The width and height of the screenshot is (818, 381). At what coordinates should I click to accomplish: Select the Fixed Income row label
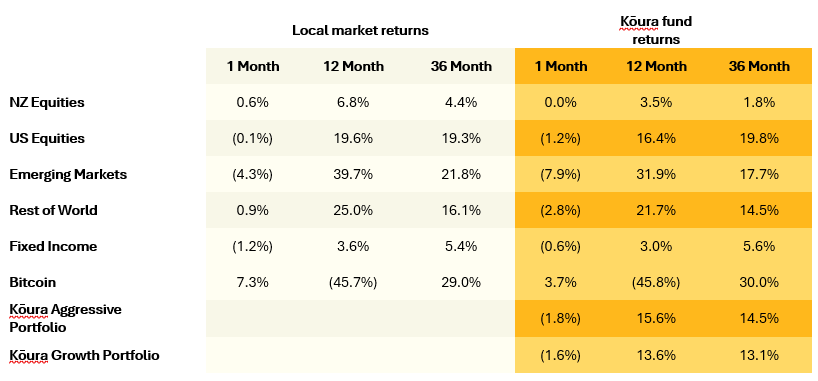[x=53, y=246]
